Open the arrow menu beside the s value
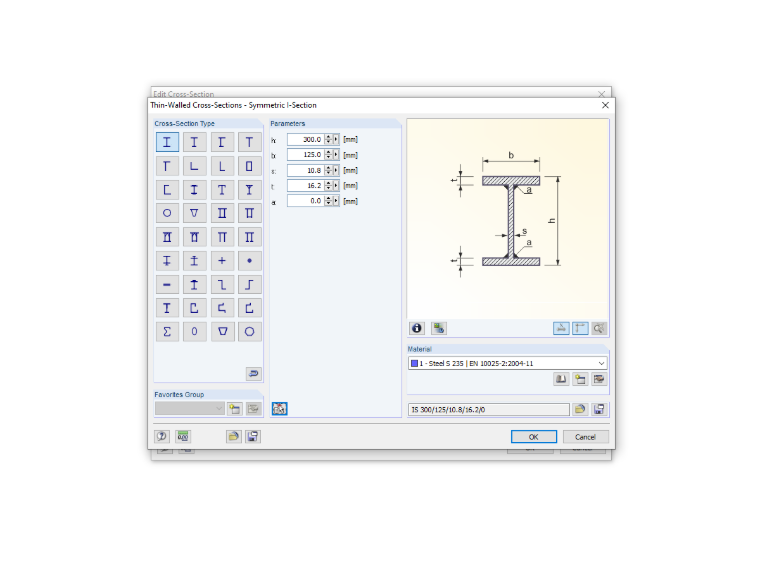The image size is (760, 570). coord(336,170)
